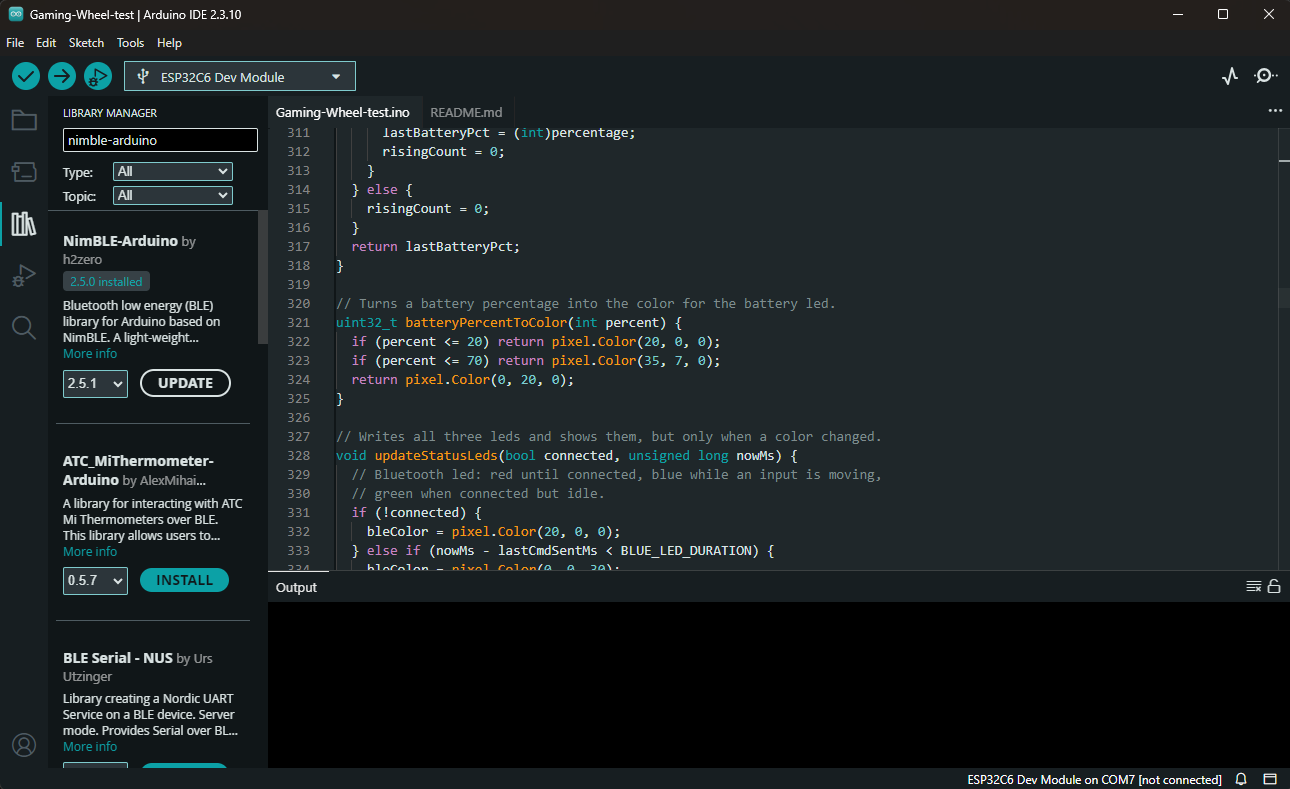Select the Library Manager books icon
The image size is (1290, 789).
24,223
